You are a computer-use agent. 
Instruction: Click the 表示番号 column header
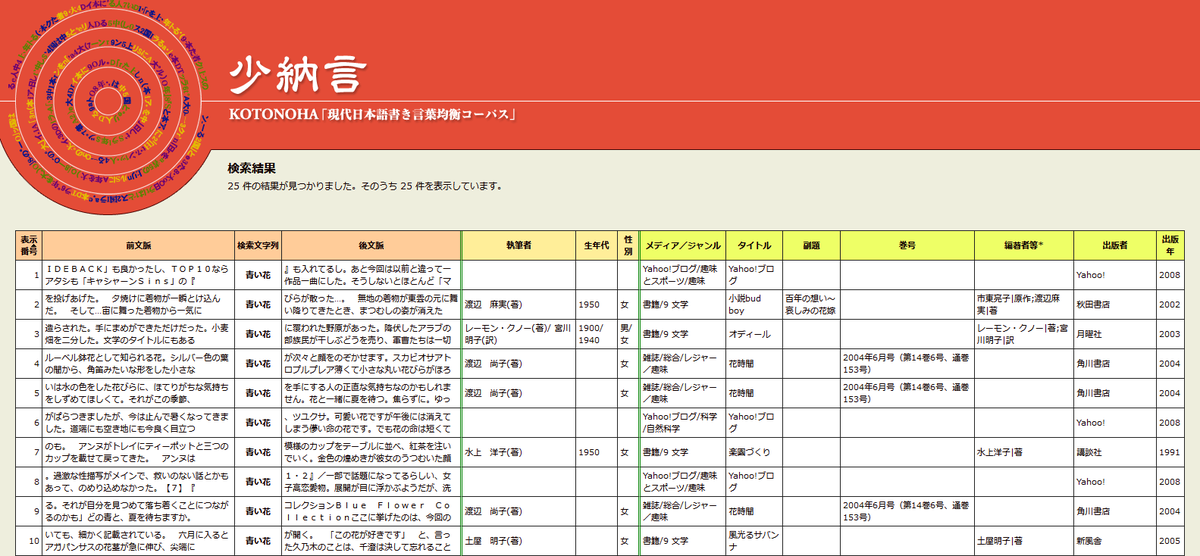[29, 244]
